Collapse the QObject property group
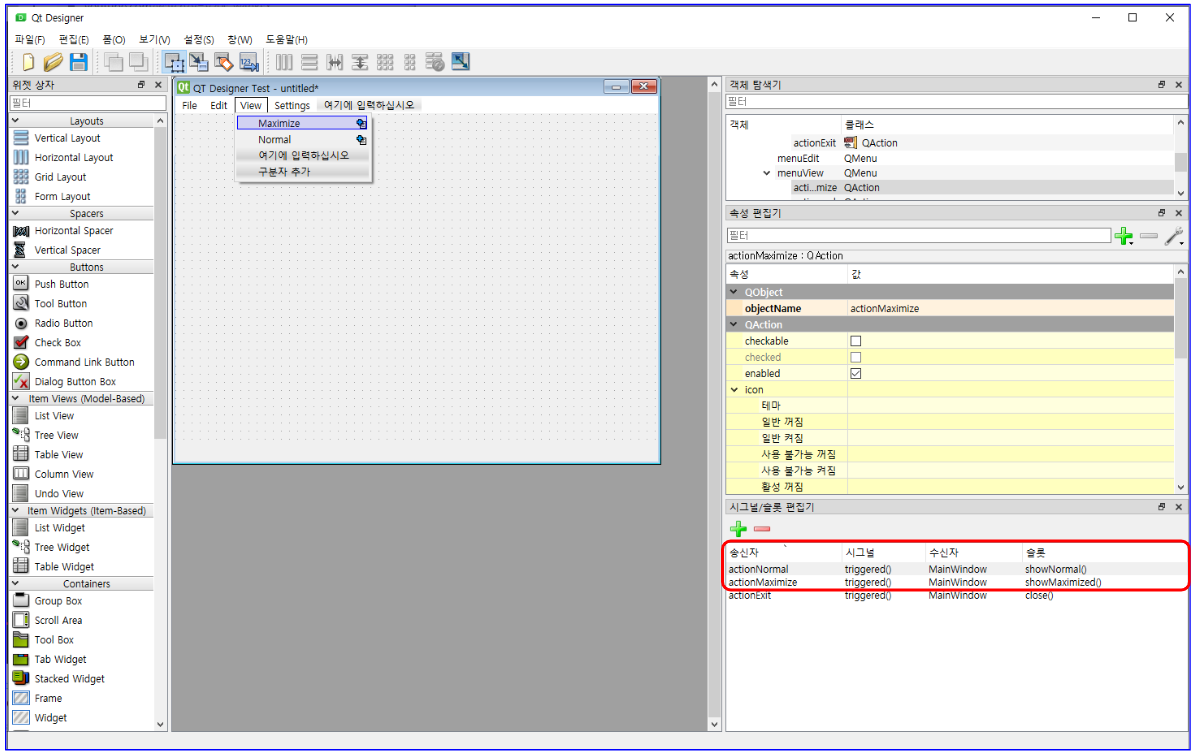1193x753 pixels. (x=734, y=292)
